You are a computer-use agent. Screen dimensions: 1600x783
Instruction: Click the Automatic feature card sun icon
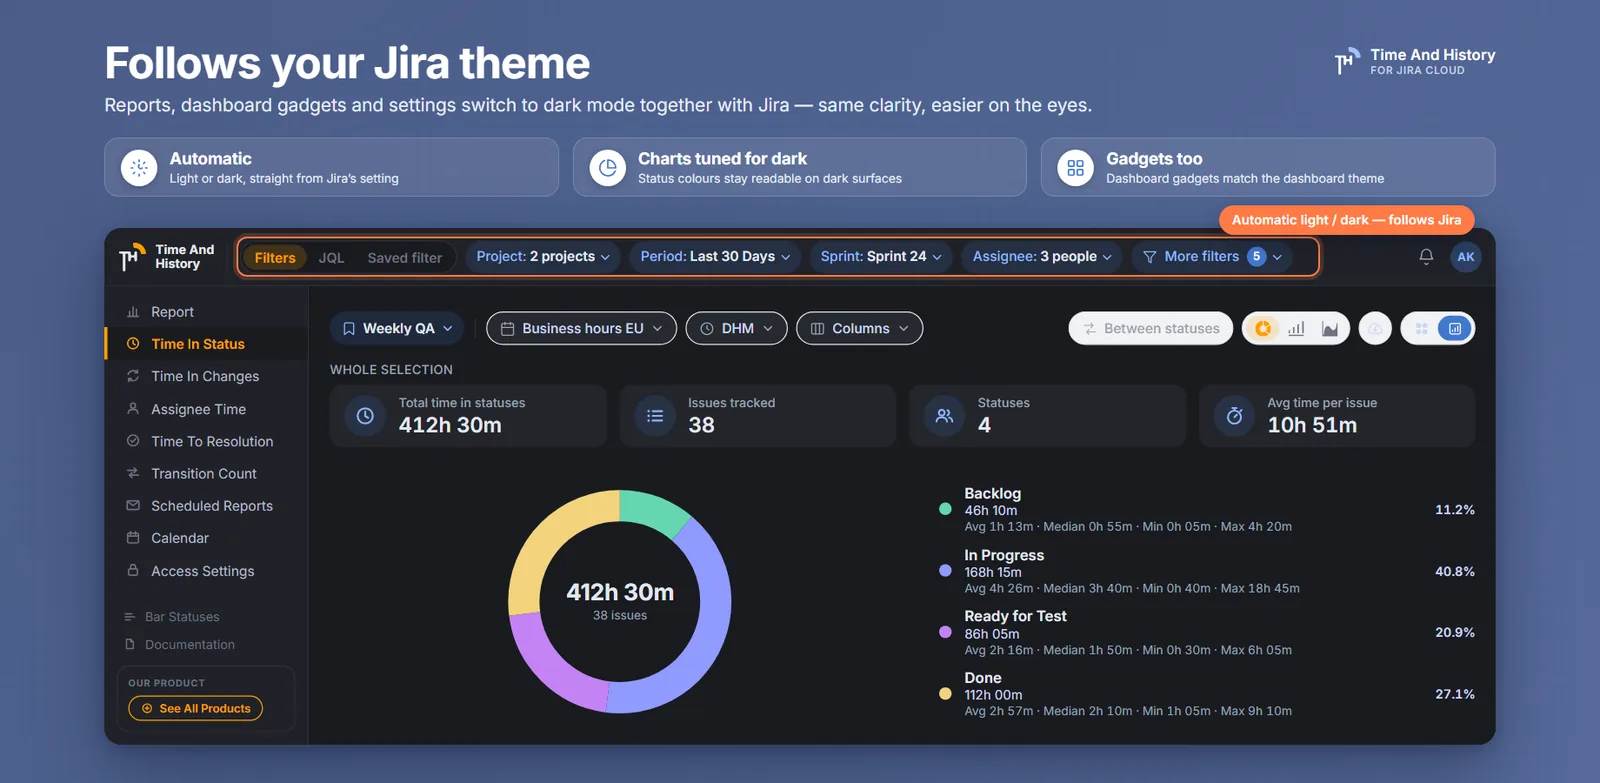[x=139, y=168]
